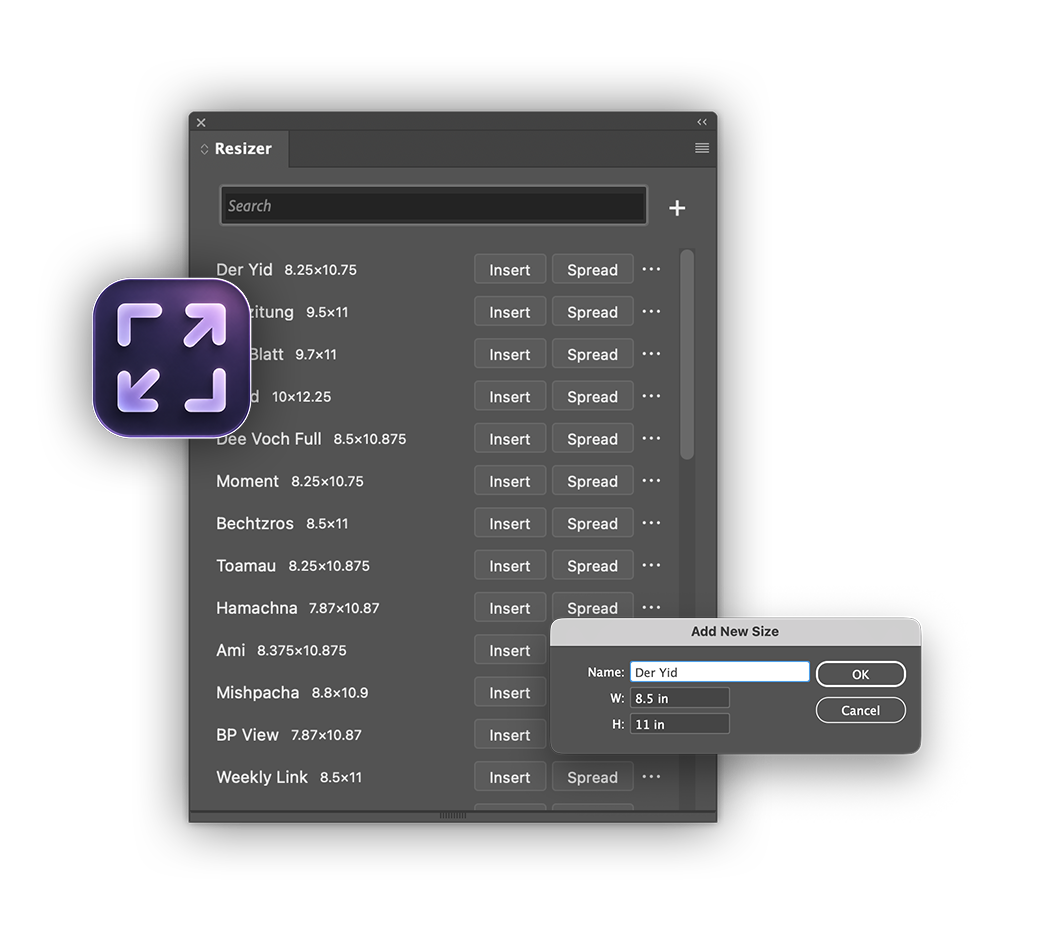Open three-dot options for Der Yid
The image size is (1057, 941).
click(651, 269)
